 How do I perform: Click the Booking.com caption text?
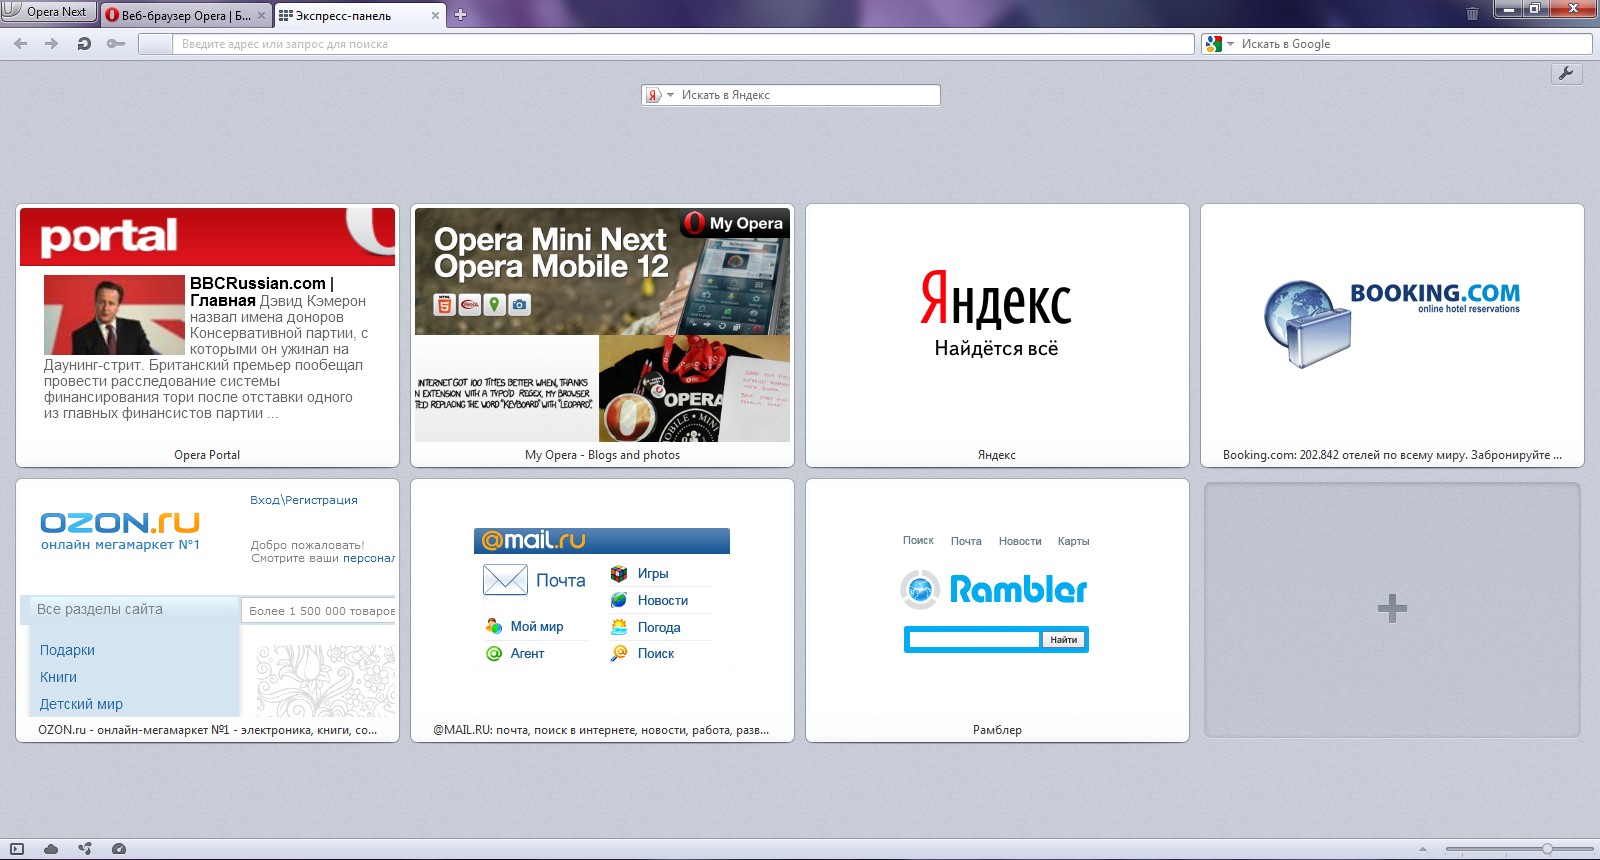(1392, 455)
